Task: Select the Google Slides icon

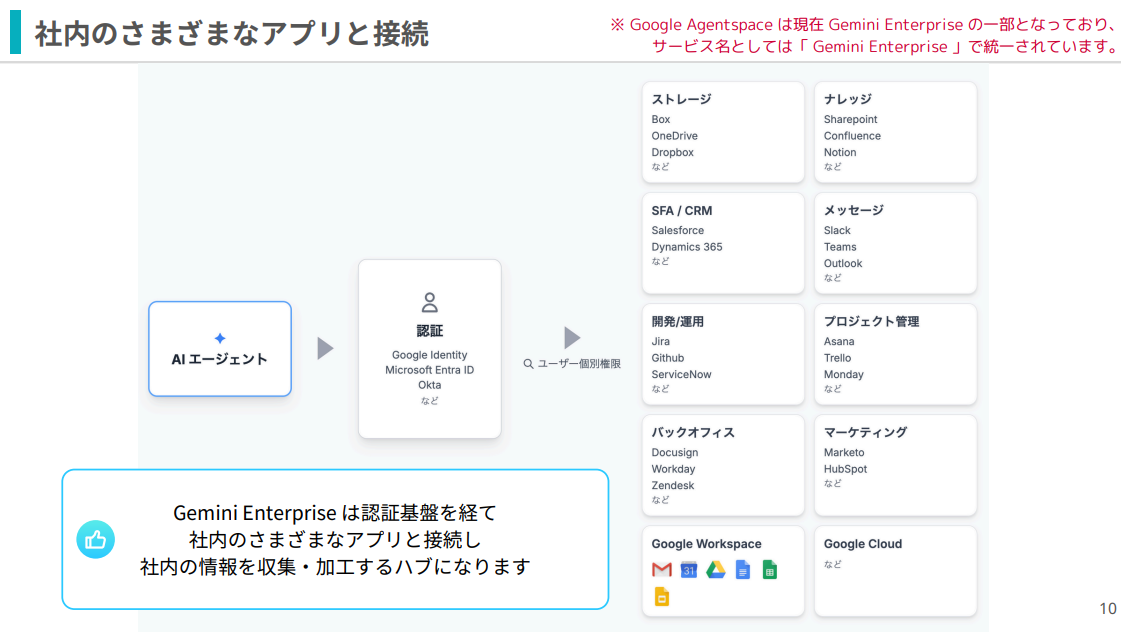Action: point(661,596)
